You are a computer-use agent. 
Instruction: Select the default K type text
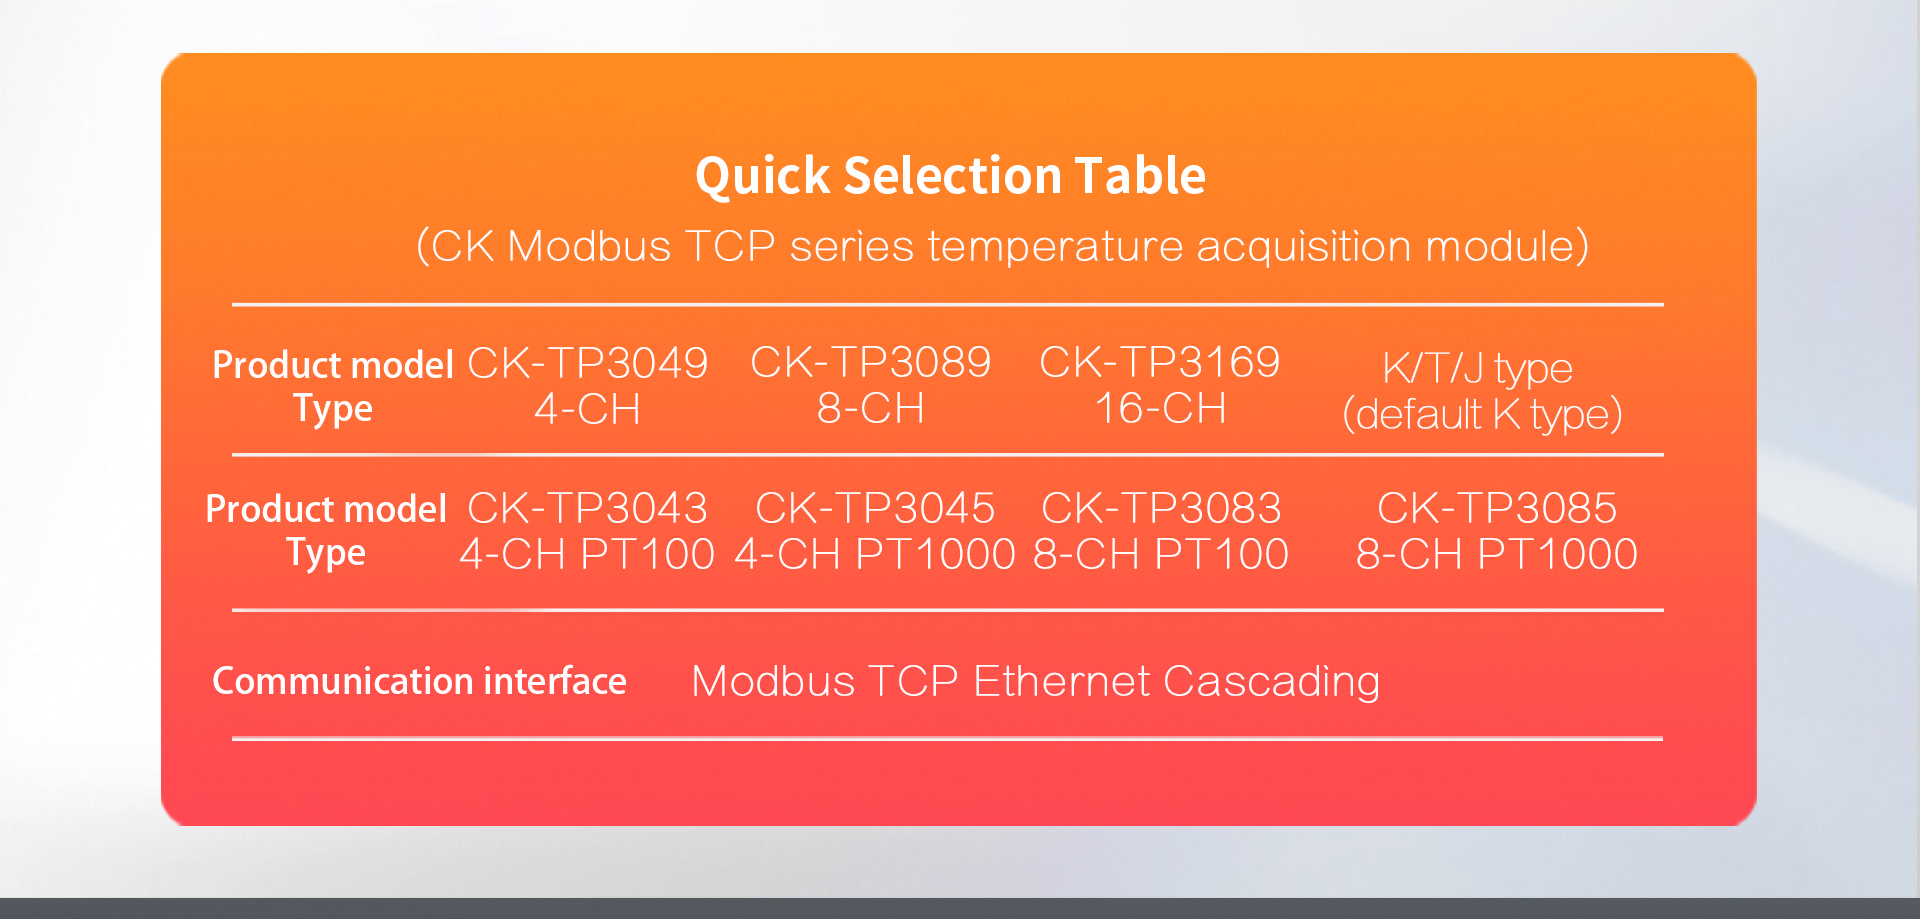1482,414
